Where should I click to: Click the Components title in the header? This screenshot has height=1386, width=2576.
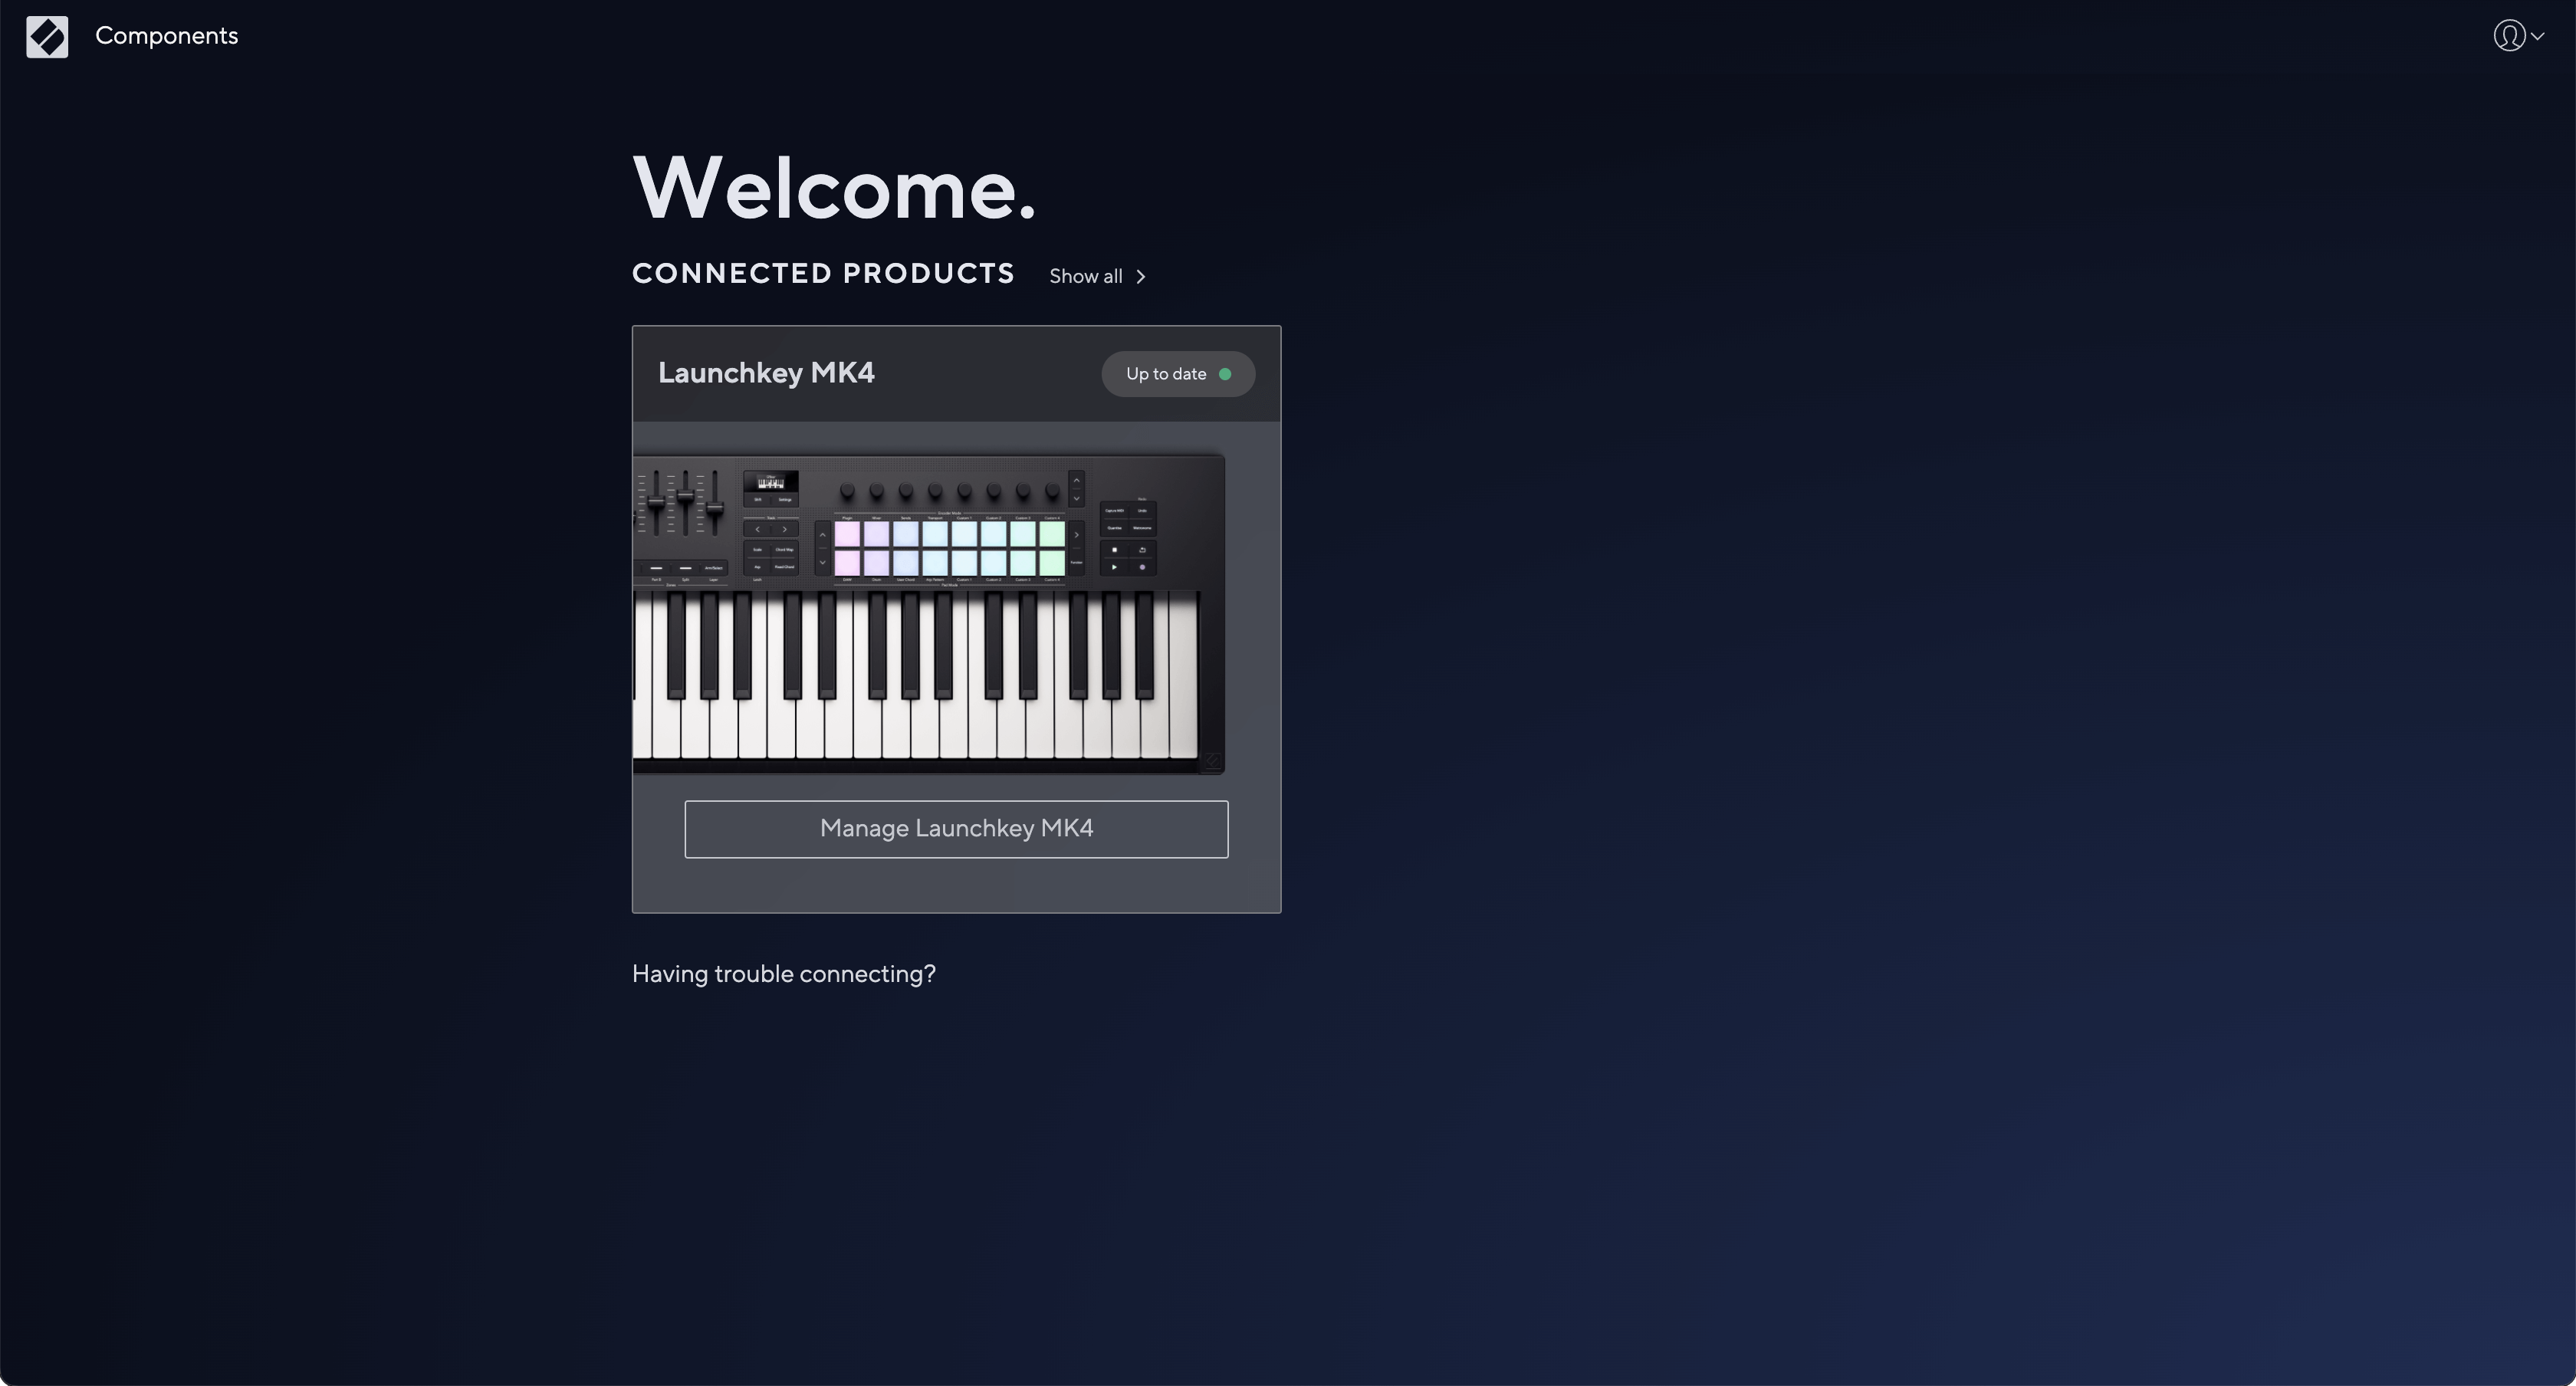tap(166, 36)
